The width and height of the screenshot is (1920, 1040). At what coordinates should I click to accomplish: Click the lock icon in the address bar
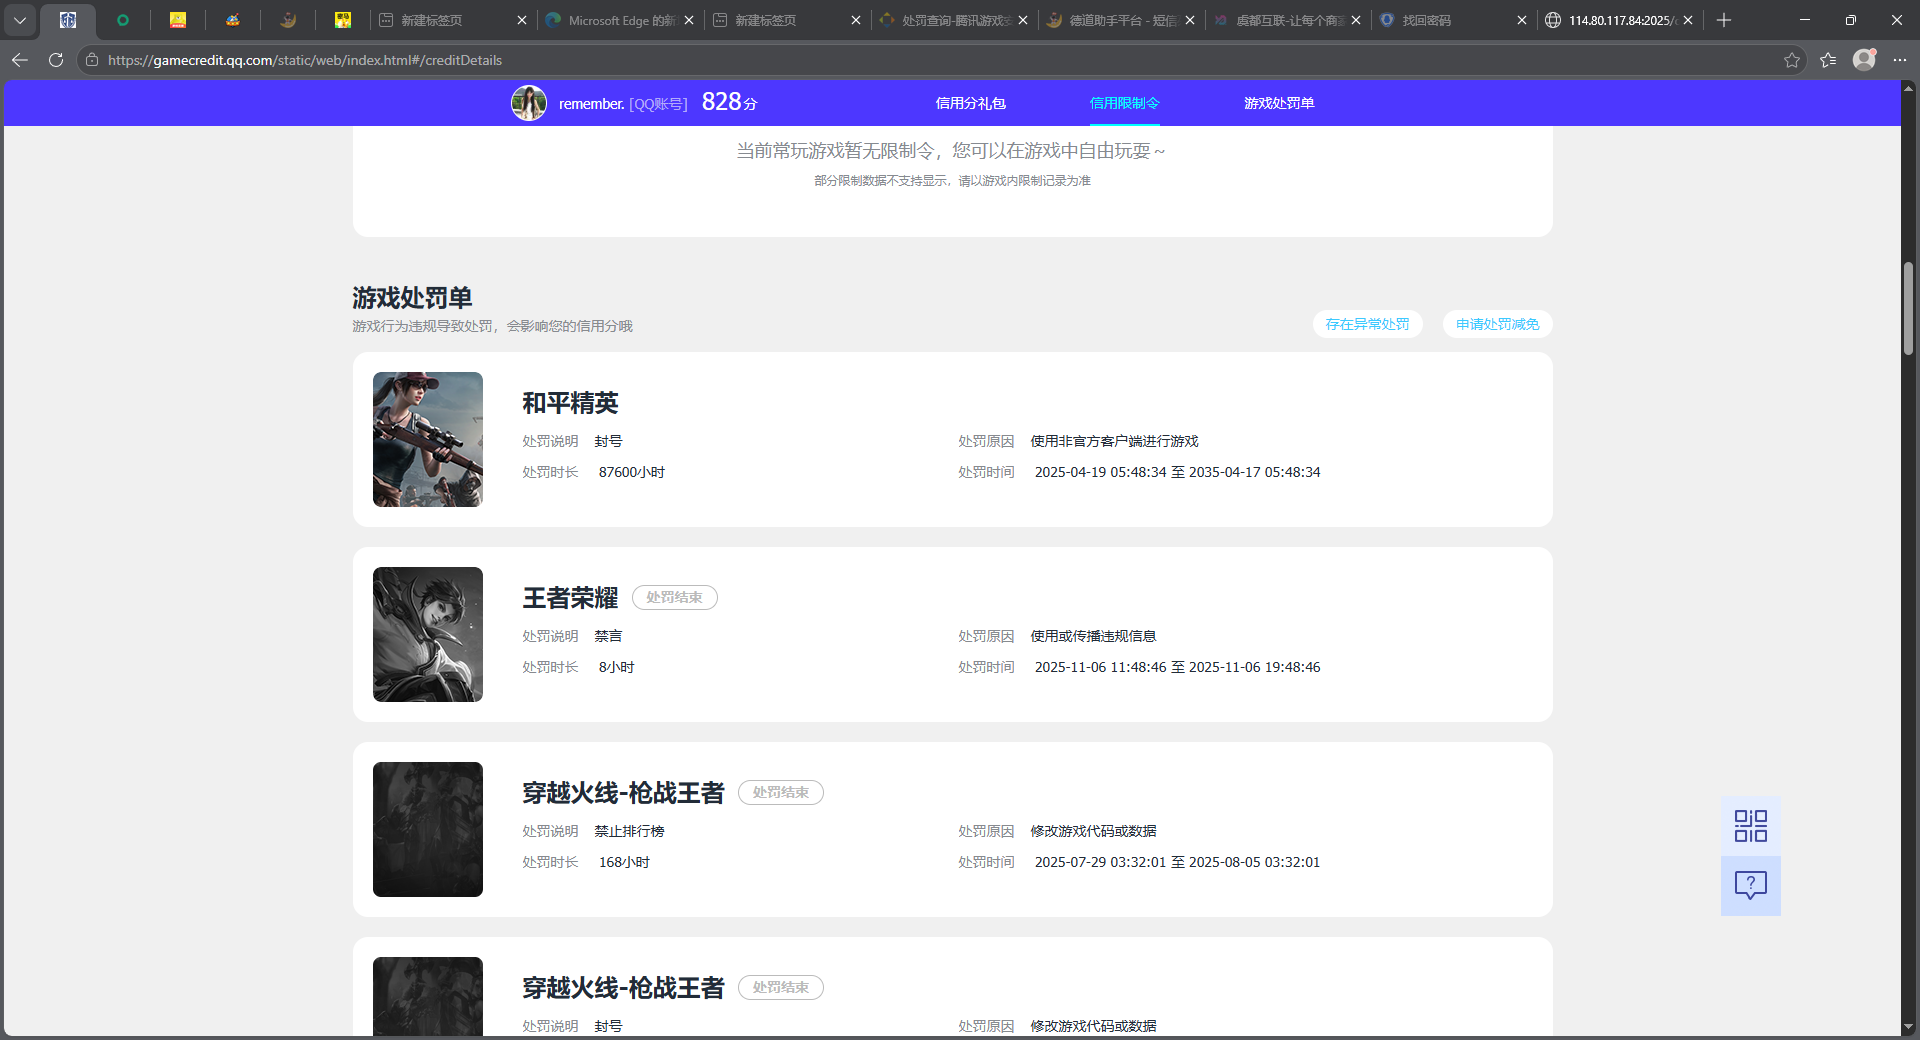(x=90, y=60)
